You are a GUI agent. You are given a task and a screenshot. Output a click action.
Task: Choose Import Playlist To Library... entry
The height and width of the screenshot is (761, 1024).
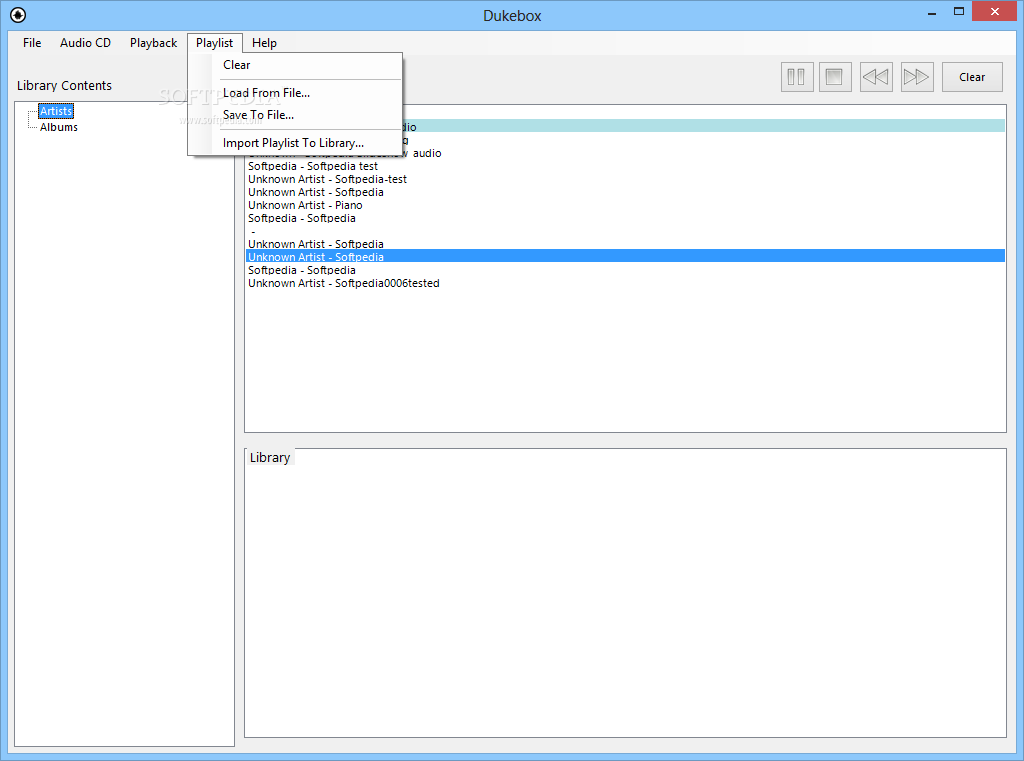(295, 143)
